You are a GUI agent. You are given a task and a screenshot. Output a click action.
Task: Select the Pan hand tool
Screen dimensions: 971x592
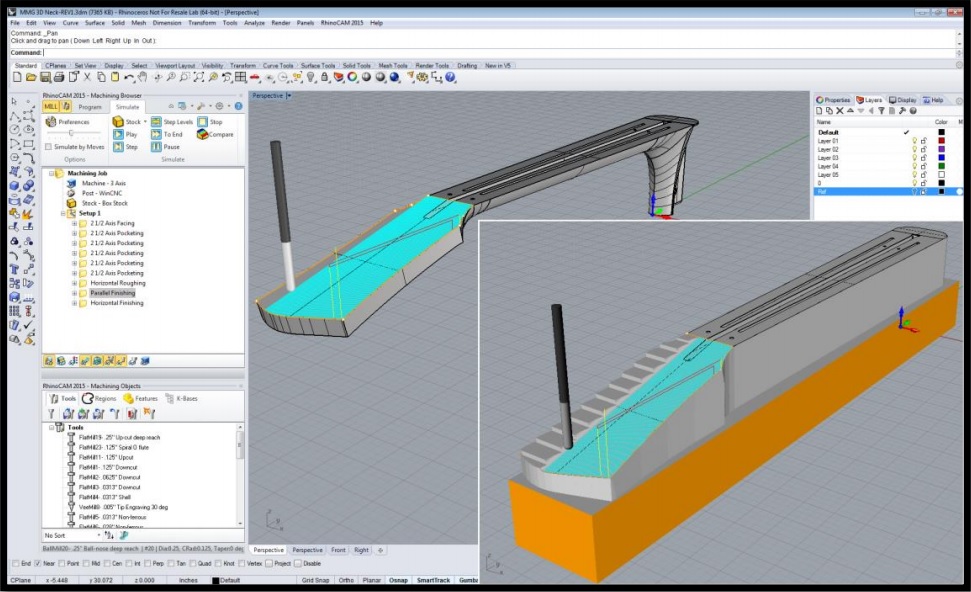click(142, 77)
